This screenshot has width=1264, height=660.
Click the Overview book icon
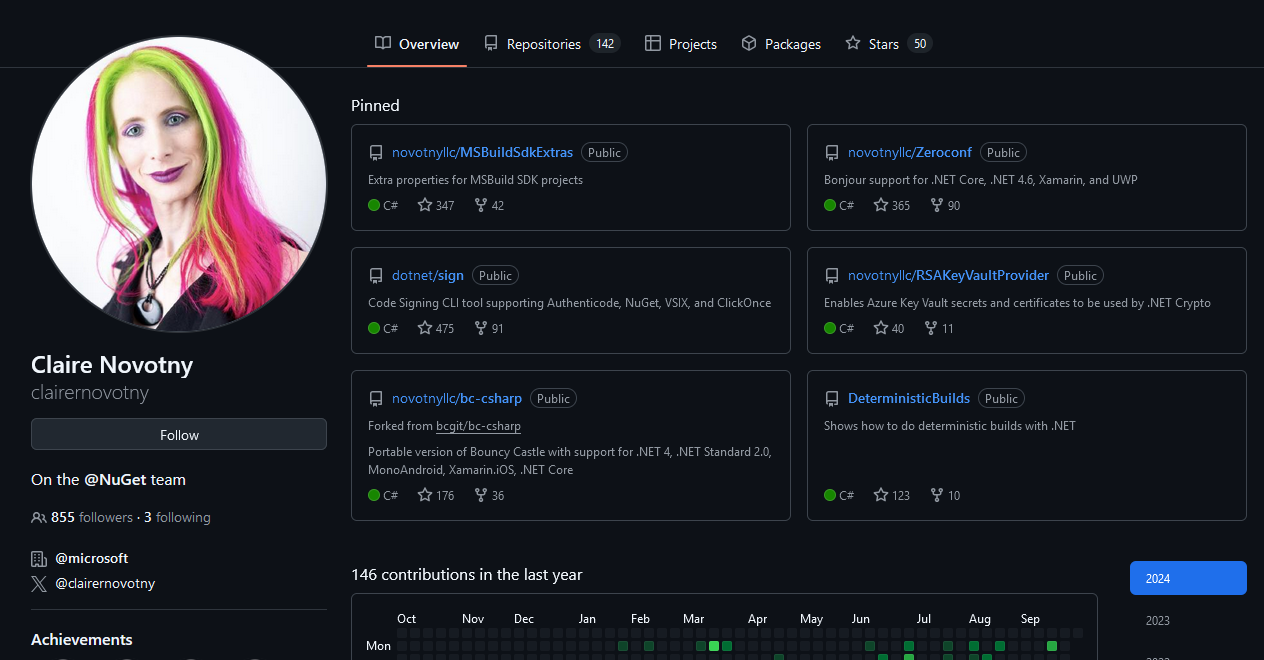click(383, 43)
